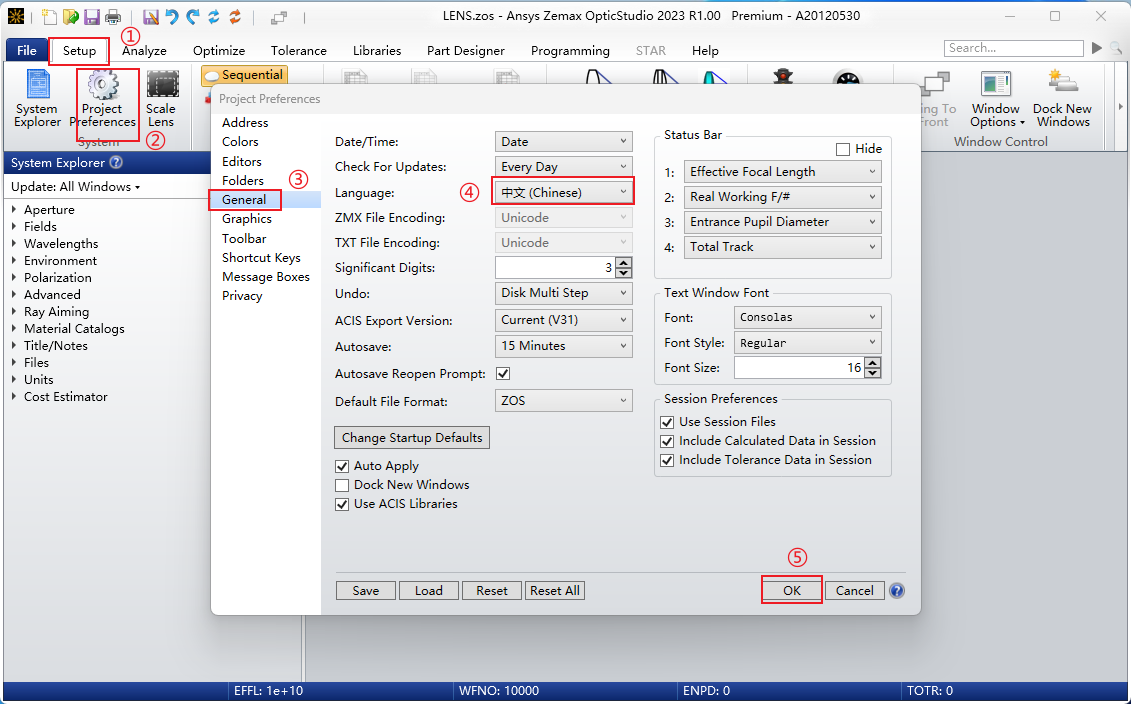Open status bar Effective Focal Length dropdown
The image size is (1131, 704).
pyautogui.click(x=783, y=172)
